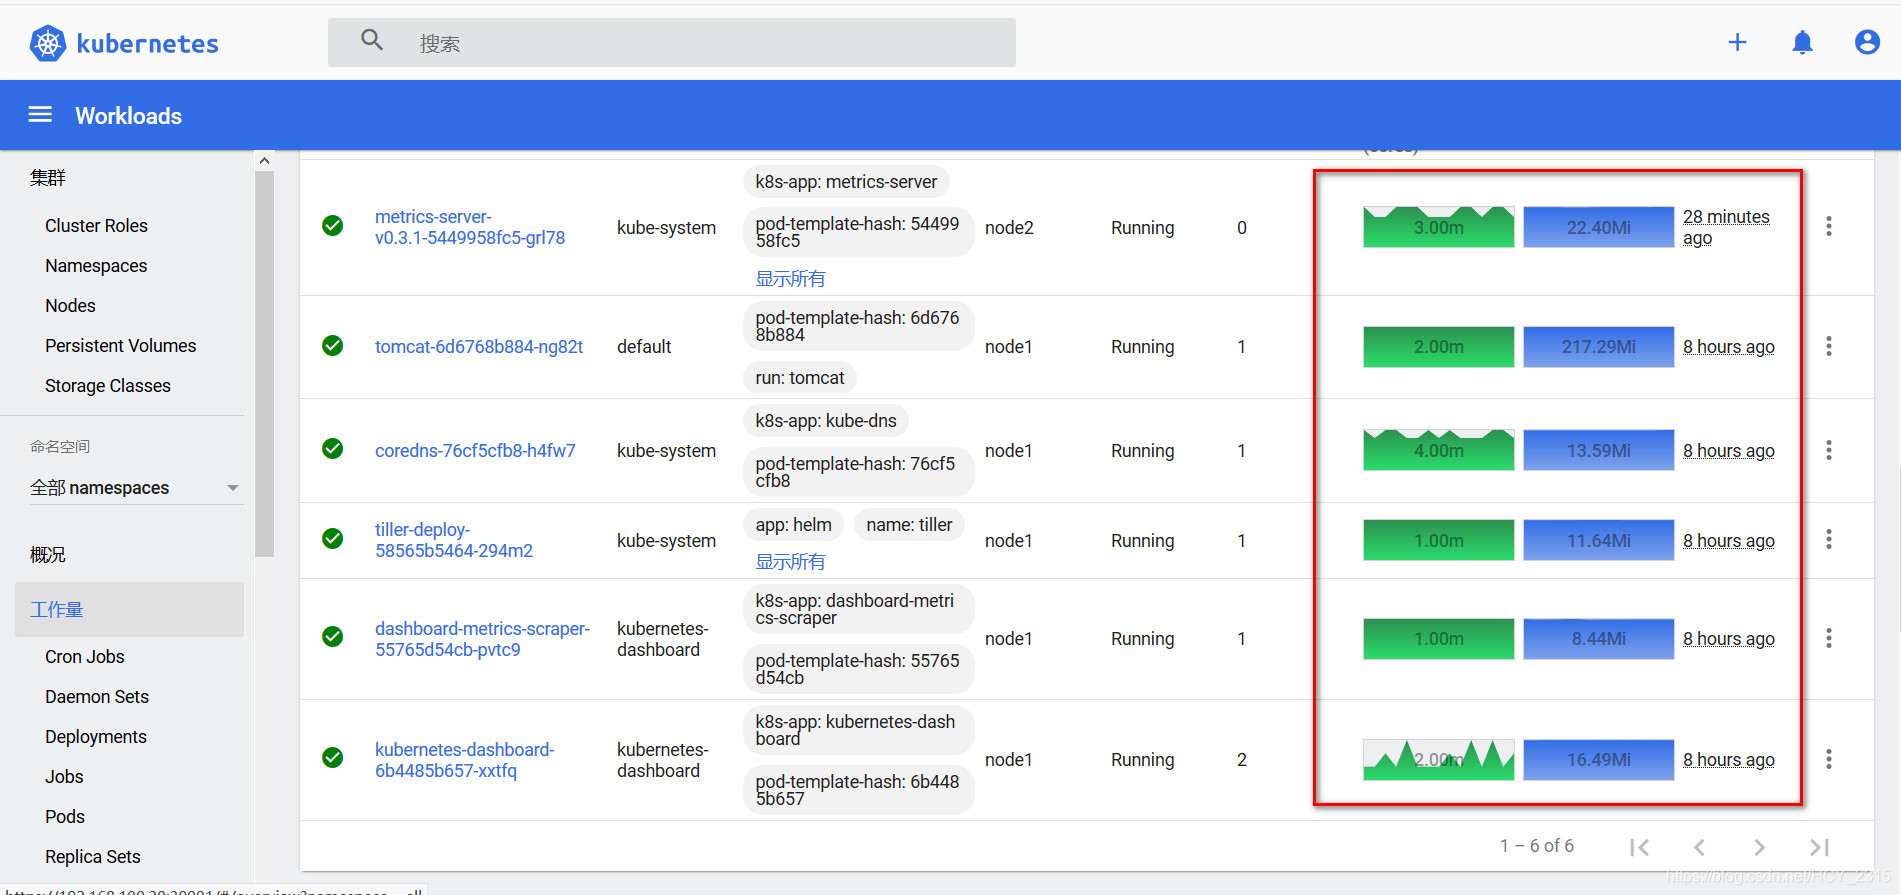Click green status check for dashboard-metrics-scraper

(333, 637)
